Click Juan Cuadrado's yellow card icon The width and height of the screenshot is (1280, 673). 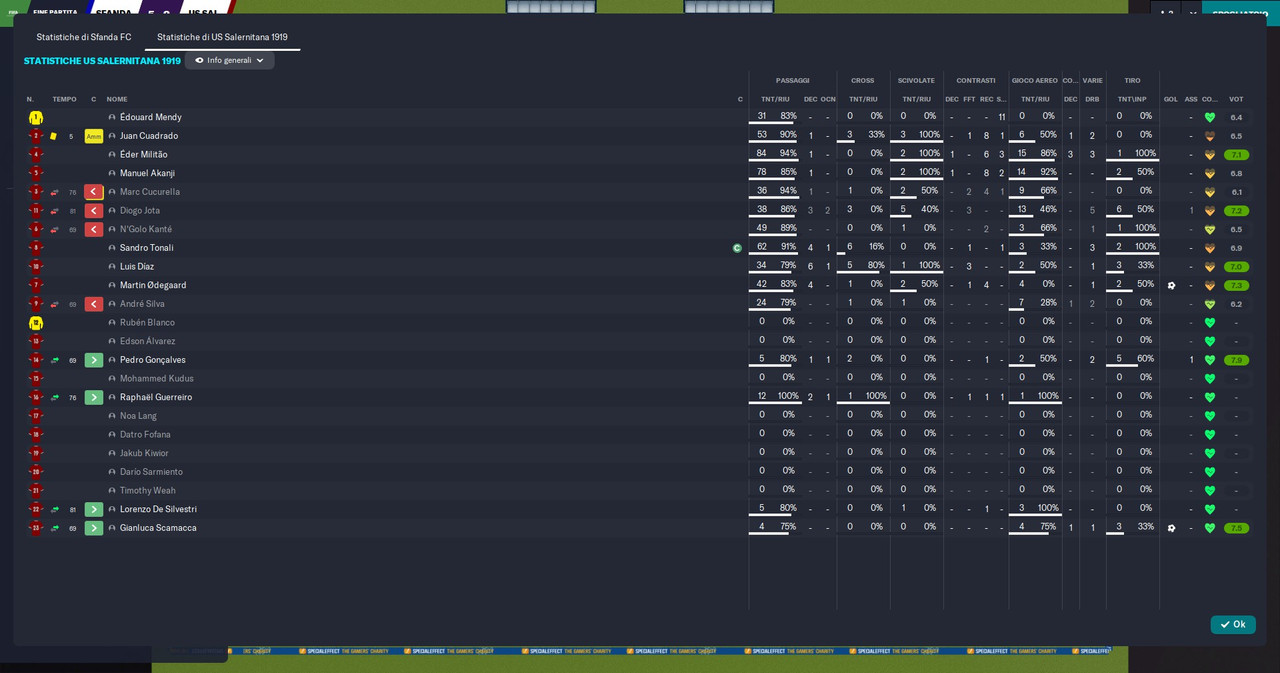54,136
